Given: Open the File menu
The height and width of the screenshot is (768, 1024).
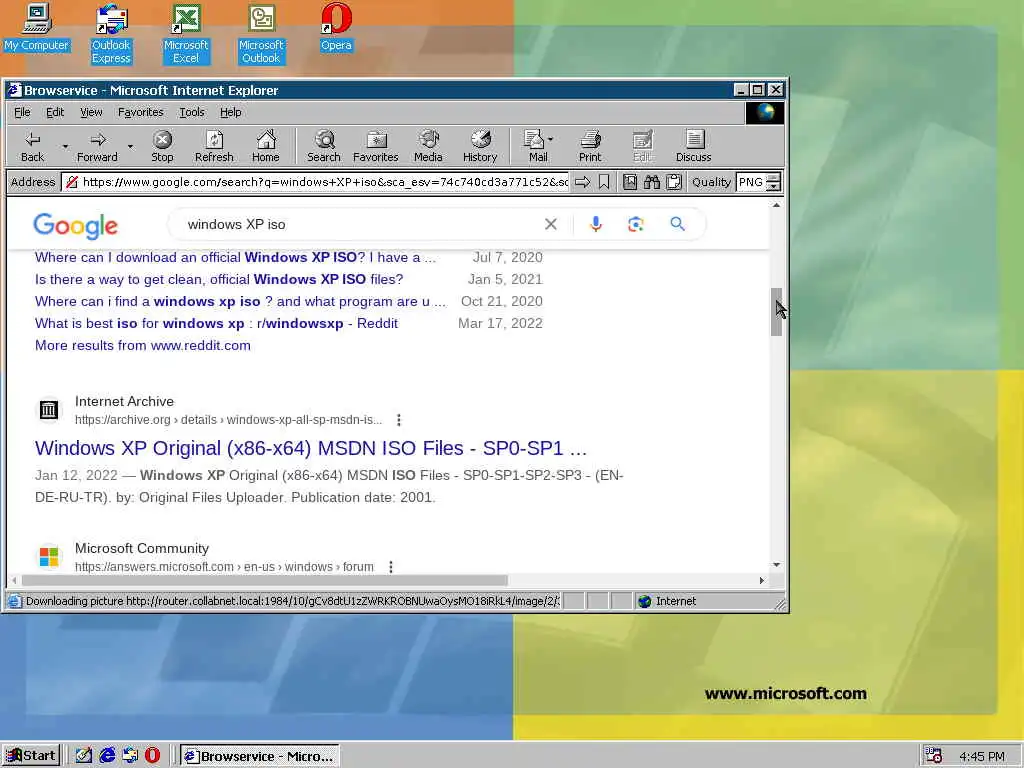Looking at the screenshot, I should coord(22,112).
